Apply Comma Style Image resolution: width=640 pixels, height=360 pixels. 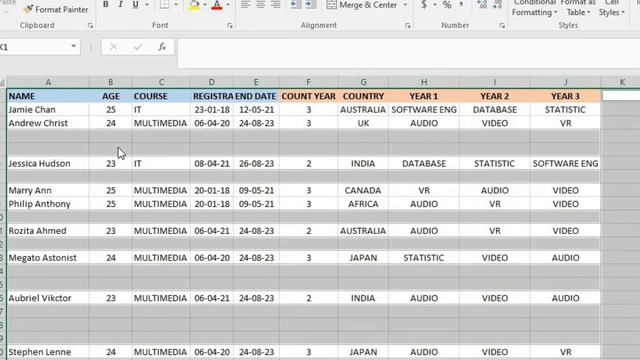461,5
